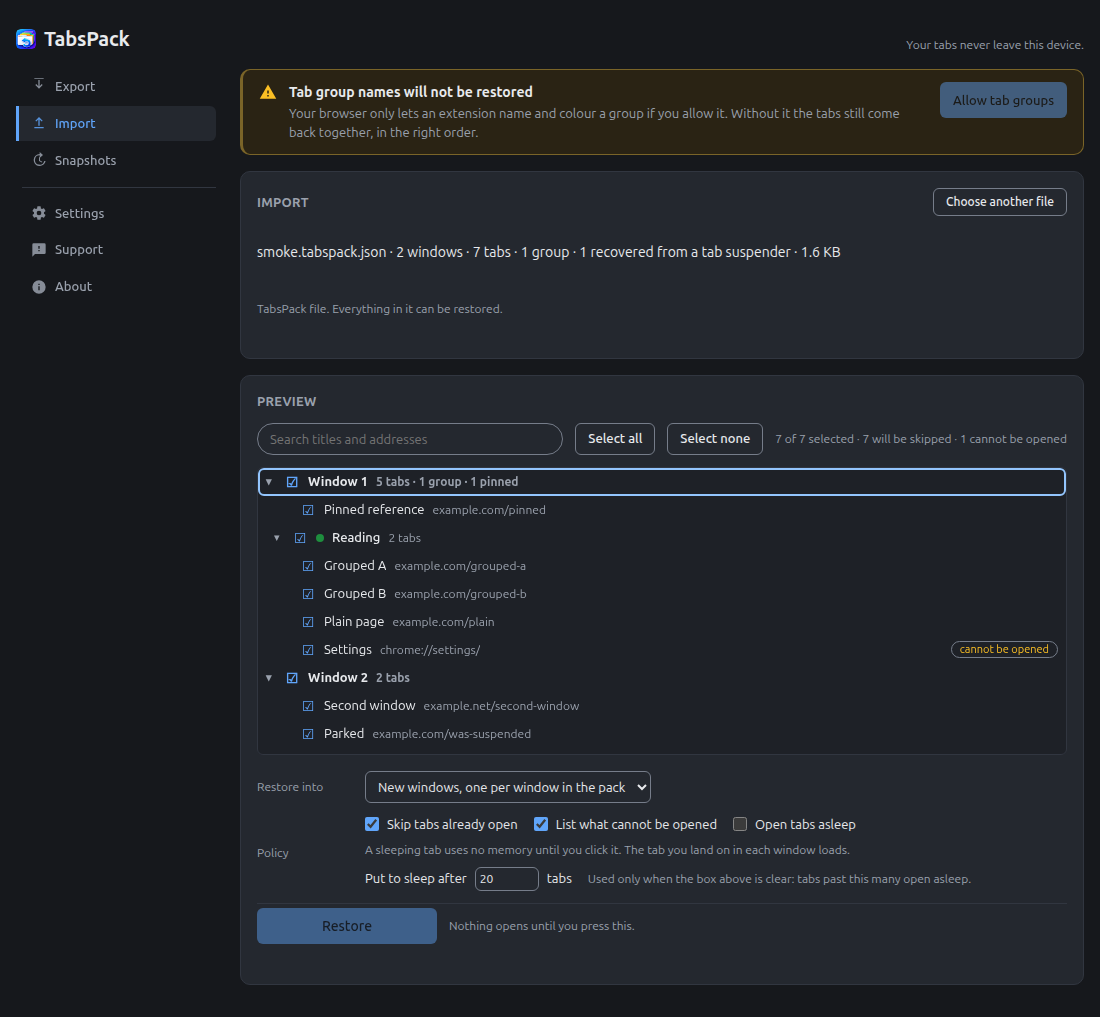Click the cannot be opened badge
The height and width of the screenshot is (1017, 1100).
(1004, 649)
